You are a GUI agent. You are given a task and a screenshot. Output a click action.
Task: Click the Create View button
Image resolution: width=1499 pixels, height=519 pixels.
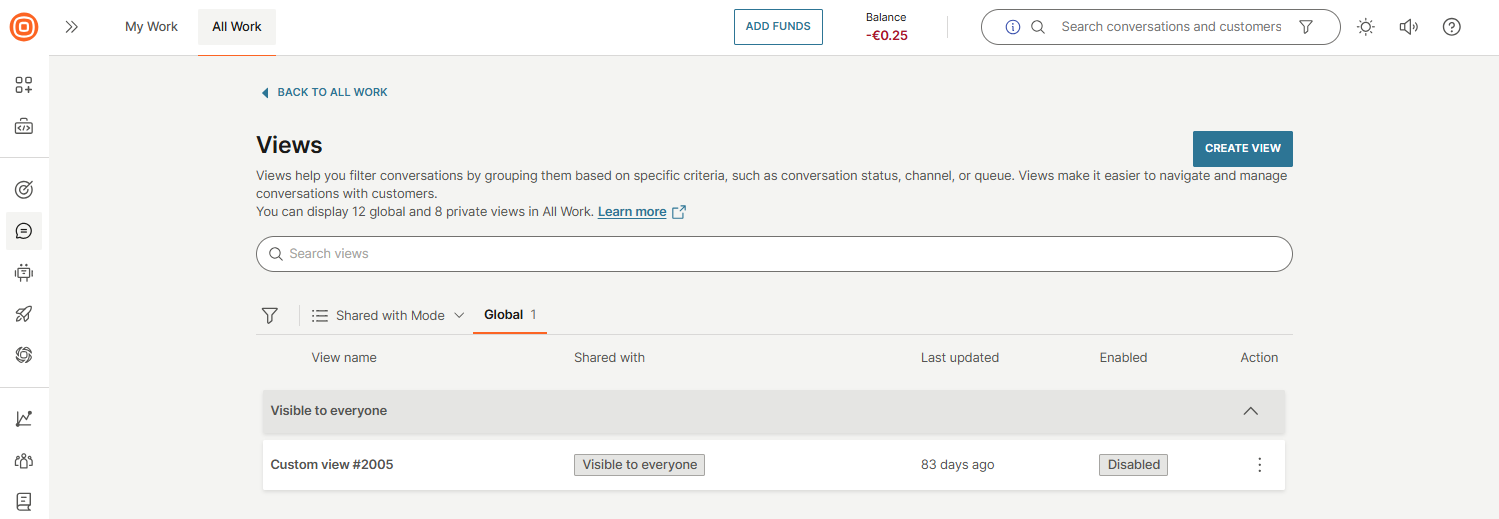tap(1242, 148)
